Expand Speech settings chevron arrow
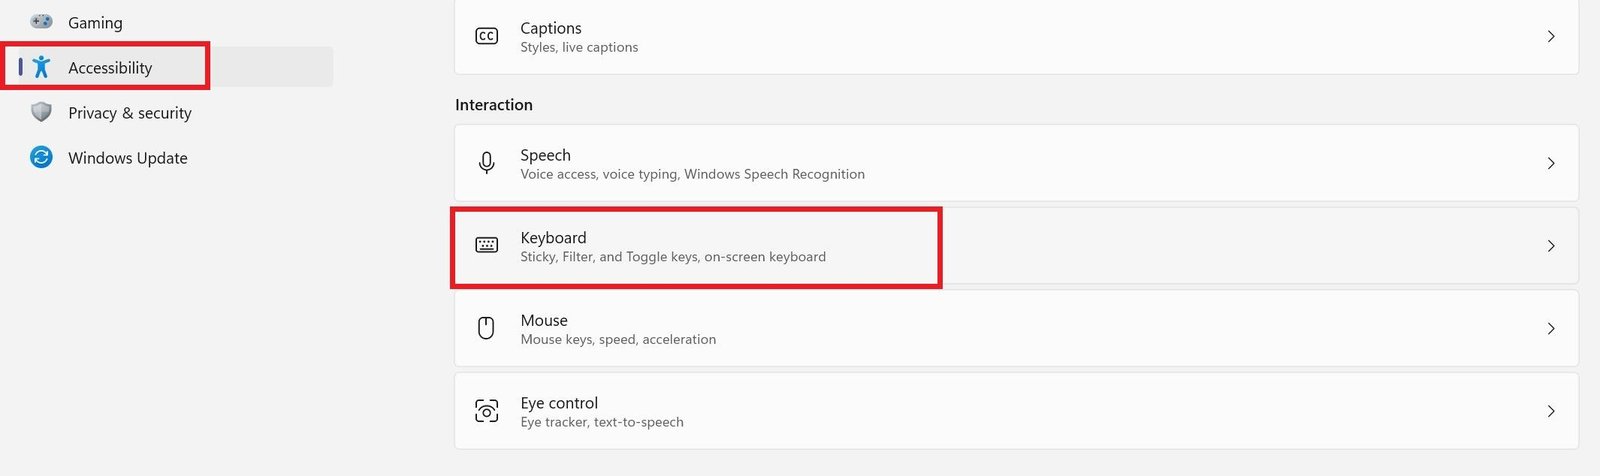Screen dimensions: 1600x476 (x=1551, y=163)
